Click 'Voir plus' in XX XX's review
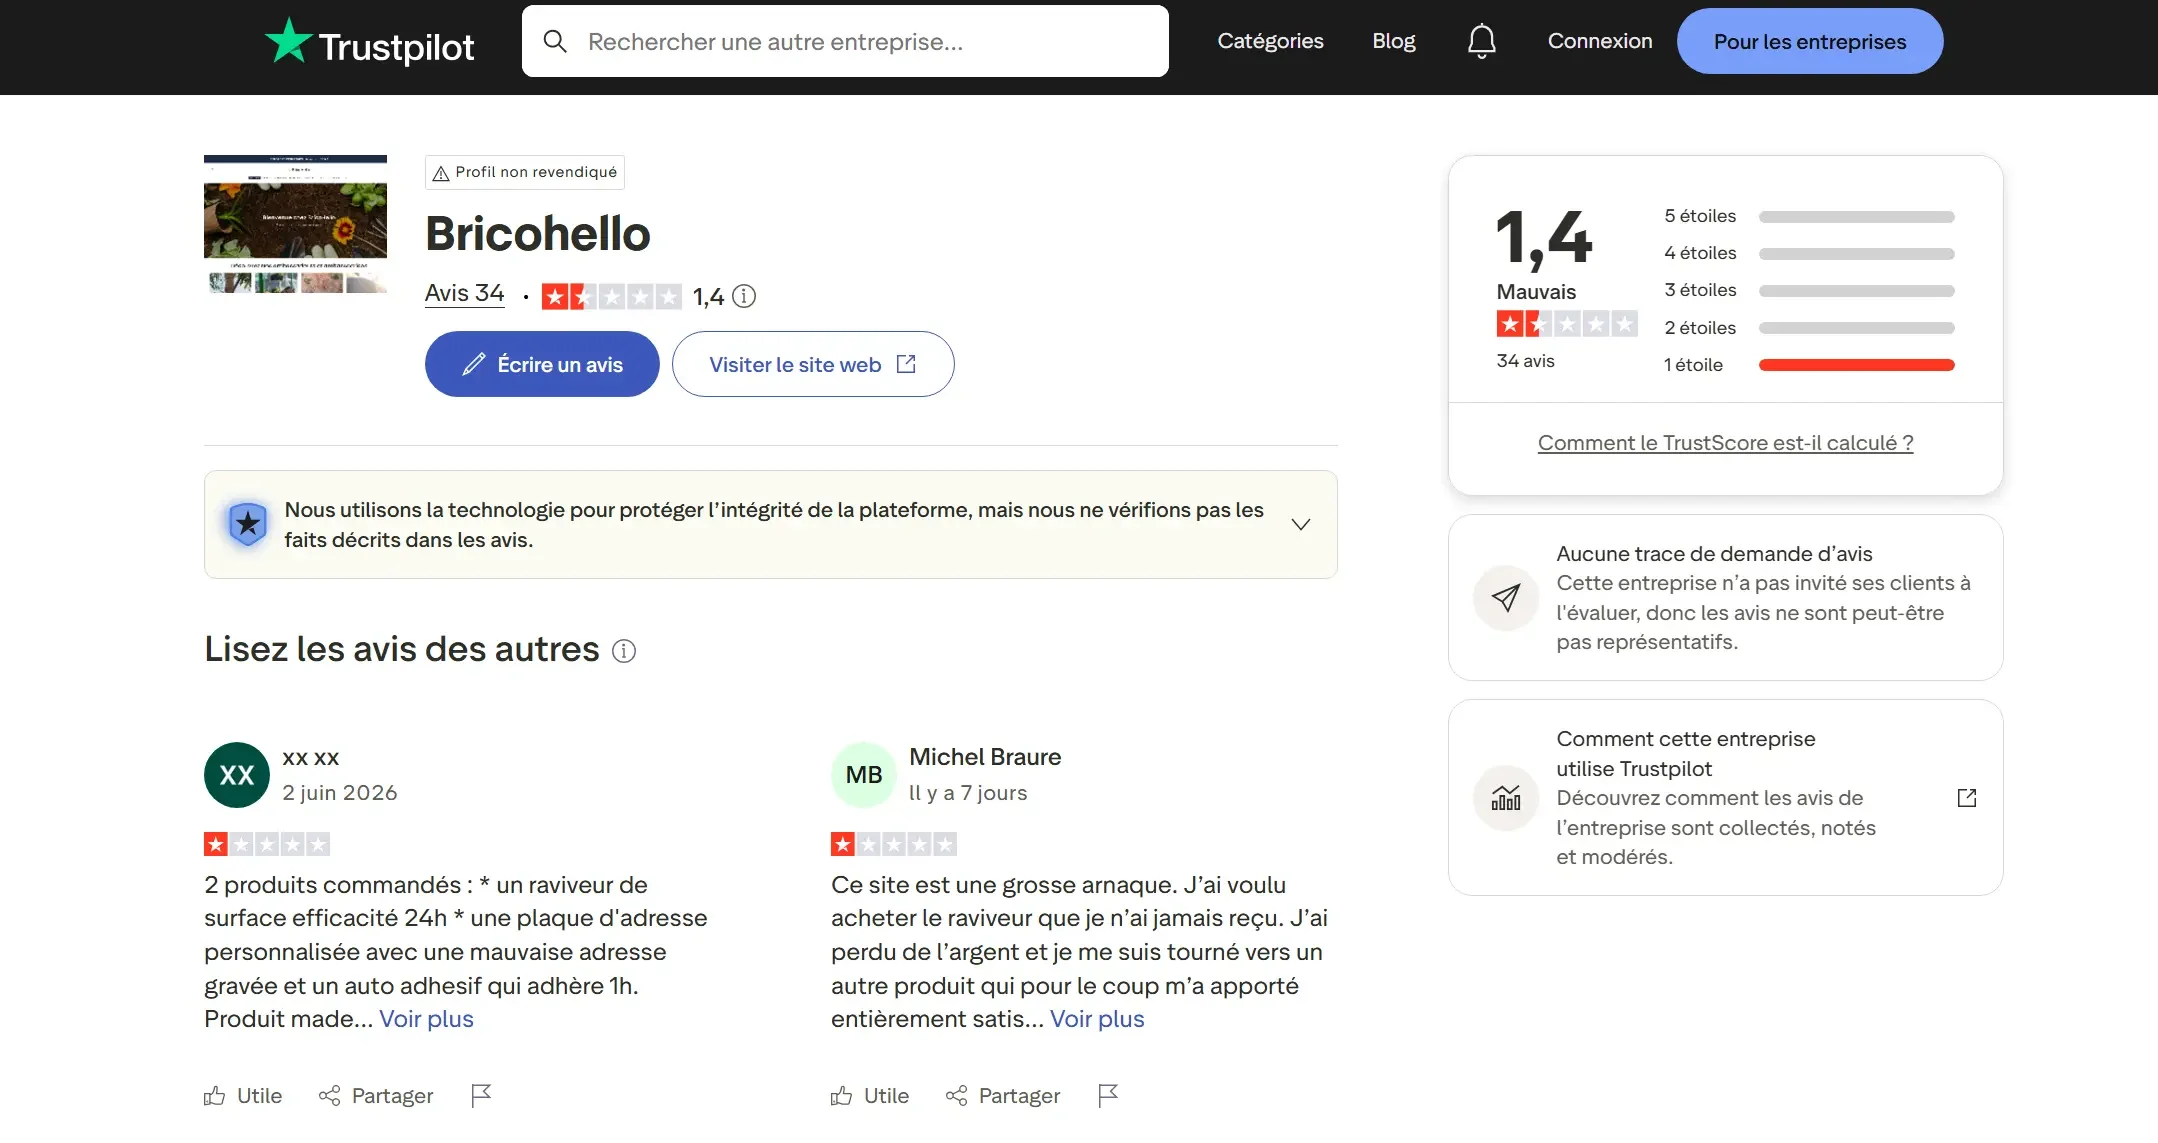This screenshot has width=2158, height=1143. tap(426, 1019)
